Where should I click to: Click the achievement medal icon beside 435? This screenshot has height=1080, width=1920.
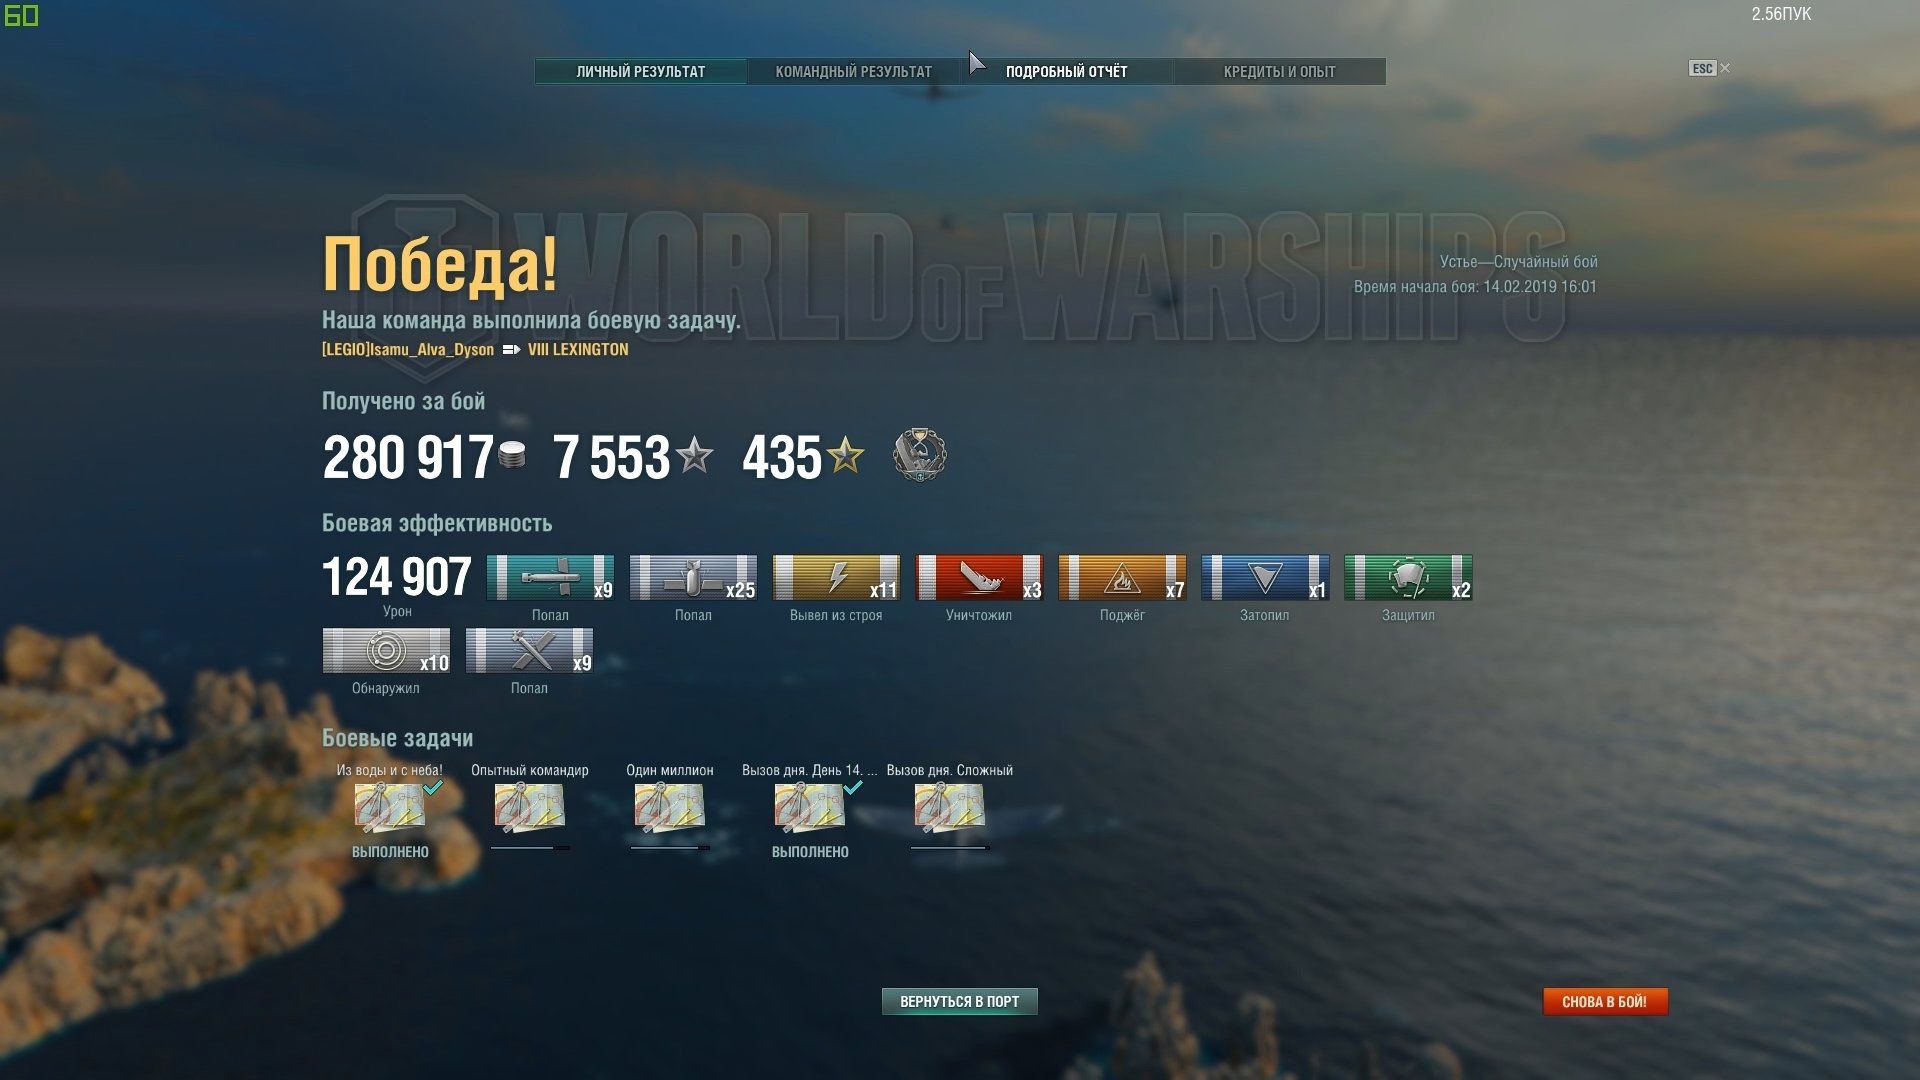pyautogui.click(x=919, y=455)
